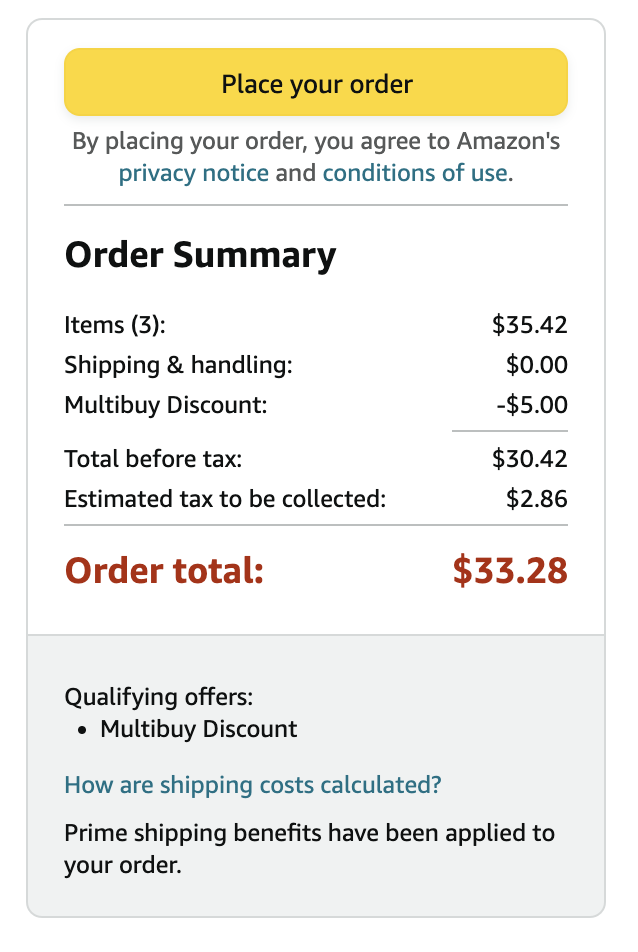Click the Order Summary heading
This screenshot has height=952, width=638.
pos(200,255)
